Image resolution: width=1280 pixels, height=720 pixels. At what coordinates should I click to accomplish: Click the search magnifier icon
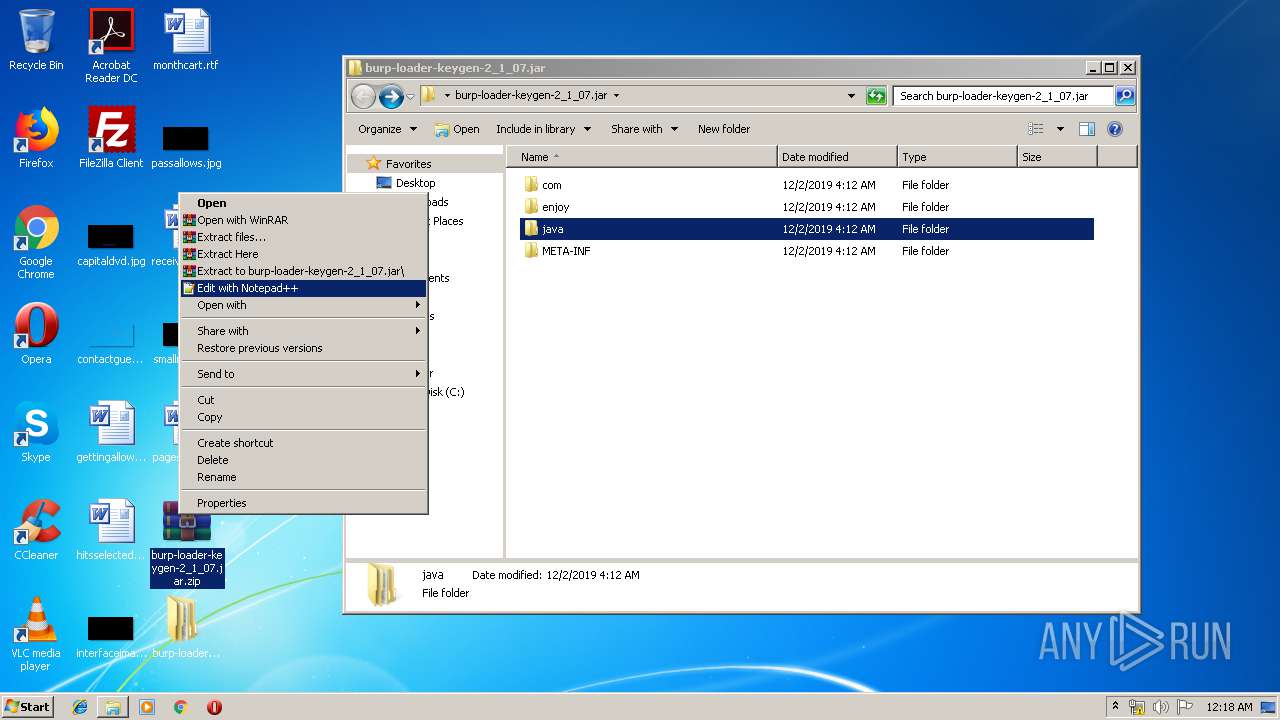point(1125,96)
